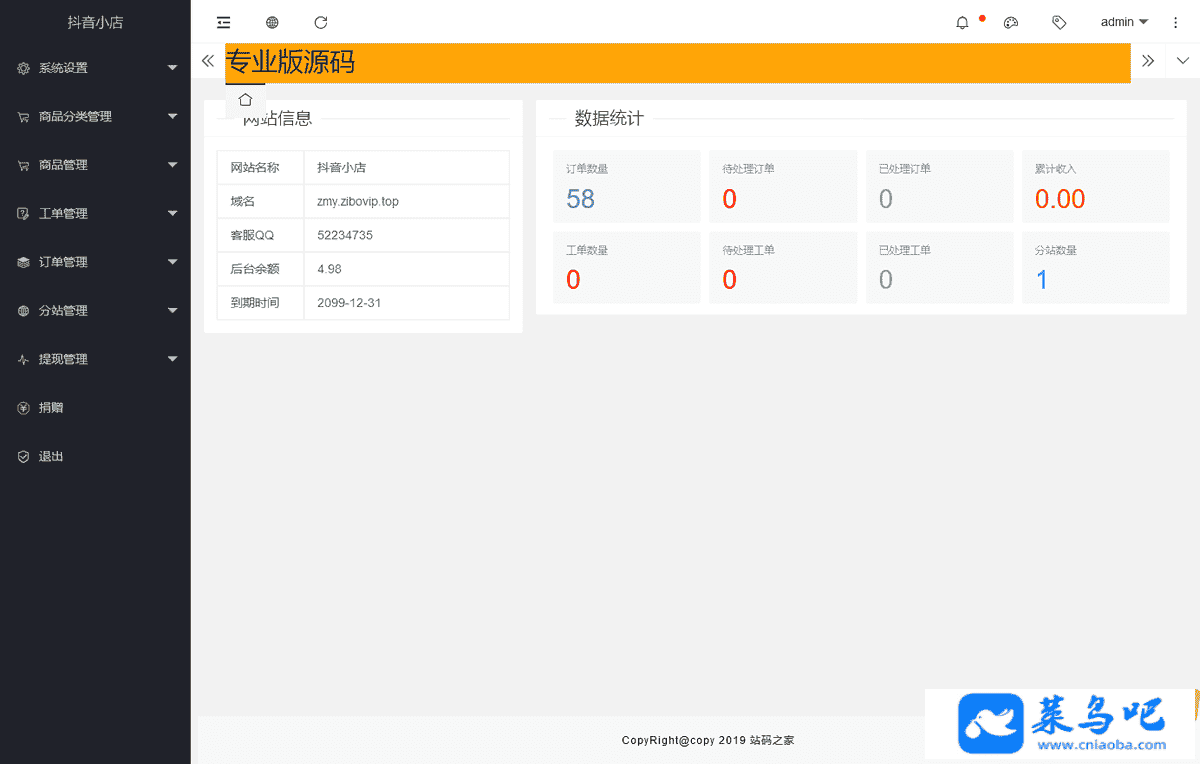Open the vertical three-dot more menu
The height and width of the screenshot is (764, 1200).
(1176, 22)
